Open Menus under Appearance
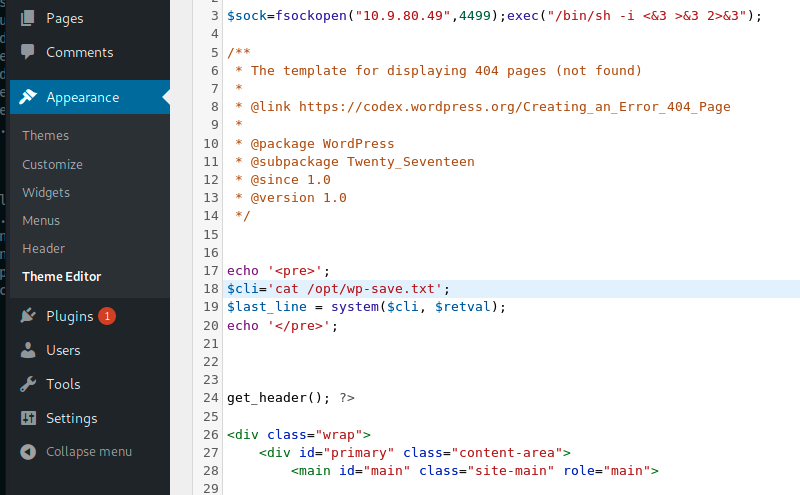 pyautogui.click(x=41, y=220)
